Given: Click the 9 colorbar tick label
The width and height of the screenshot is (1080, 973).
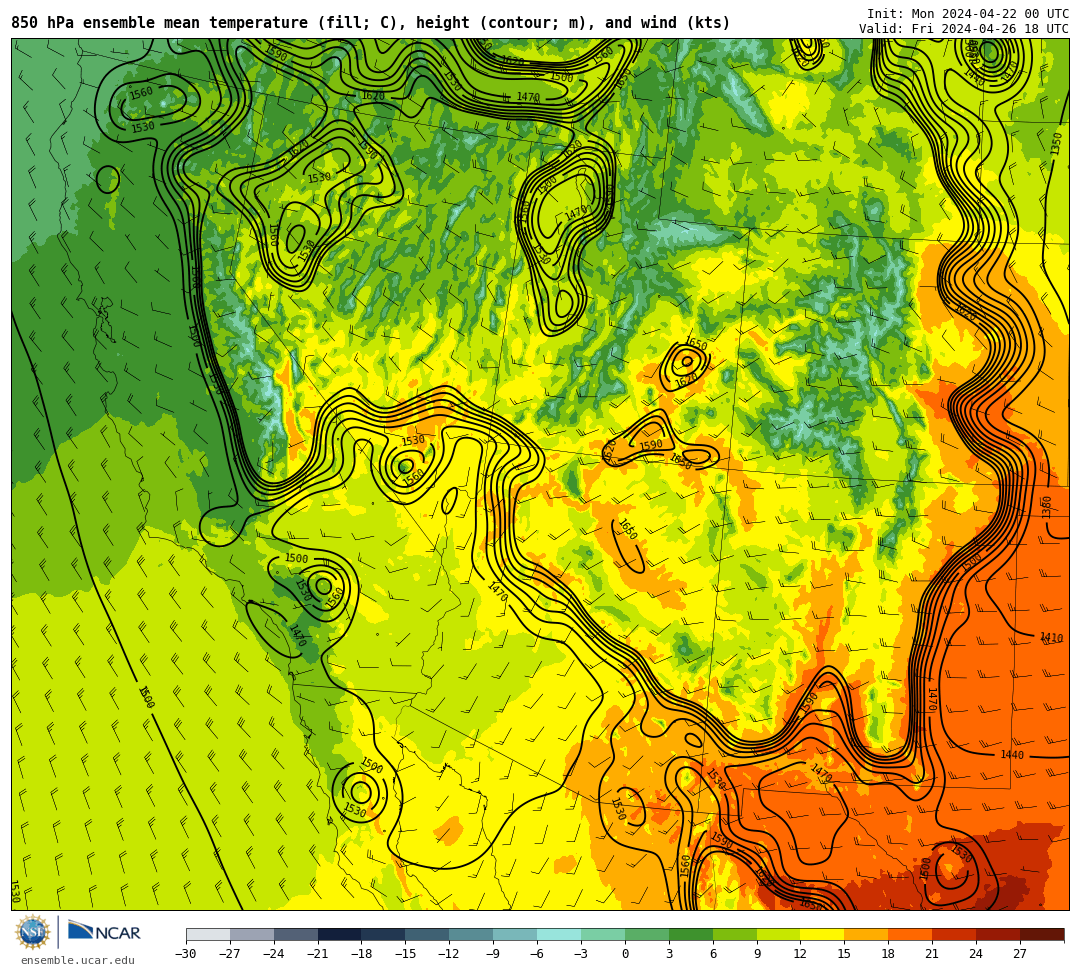Looking at the screenshot, I should coord(757,954).
